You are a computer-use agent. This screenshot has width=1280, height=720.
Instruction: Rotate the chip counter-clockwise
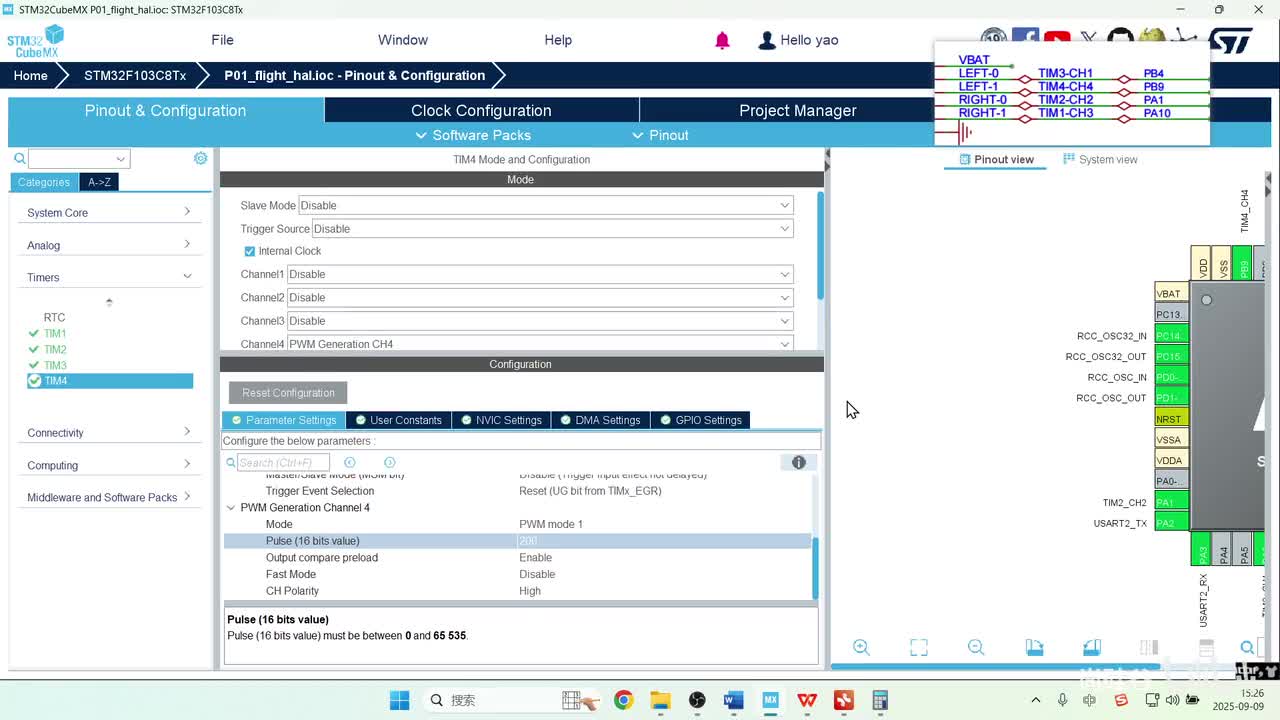(x=1092, y=647)
